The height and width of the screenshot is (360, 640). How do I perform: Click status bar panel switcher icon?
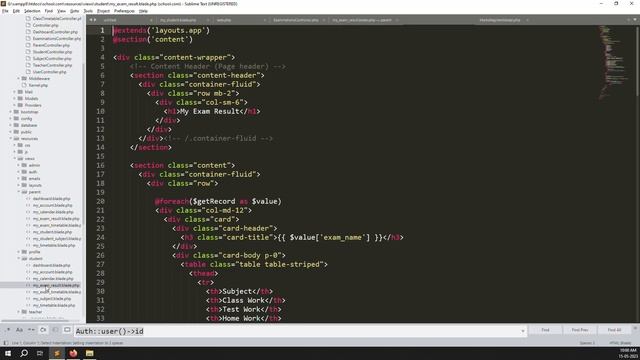[x=6, y=343]
